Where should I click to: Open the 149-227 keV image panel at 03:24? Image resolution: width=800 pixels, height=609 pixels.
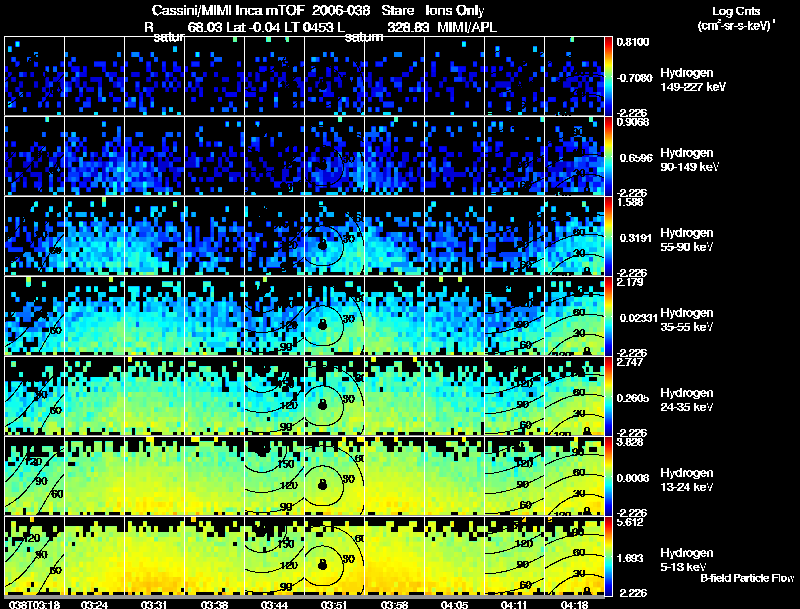[94, 76]
